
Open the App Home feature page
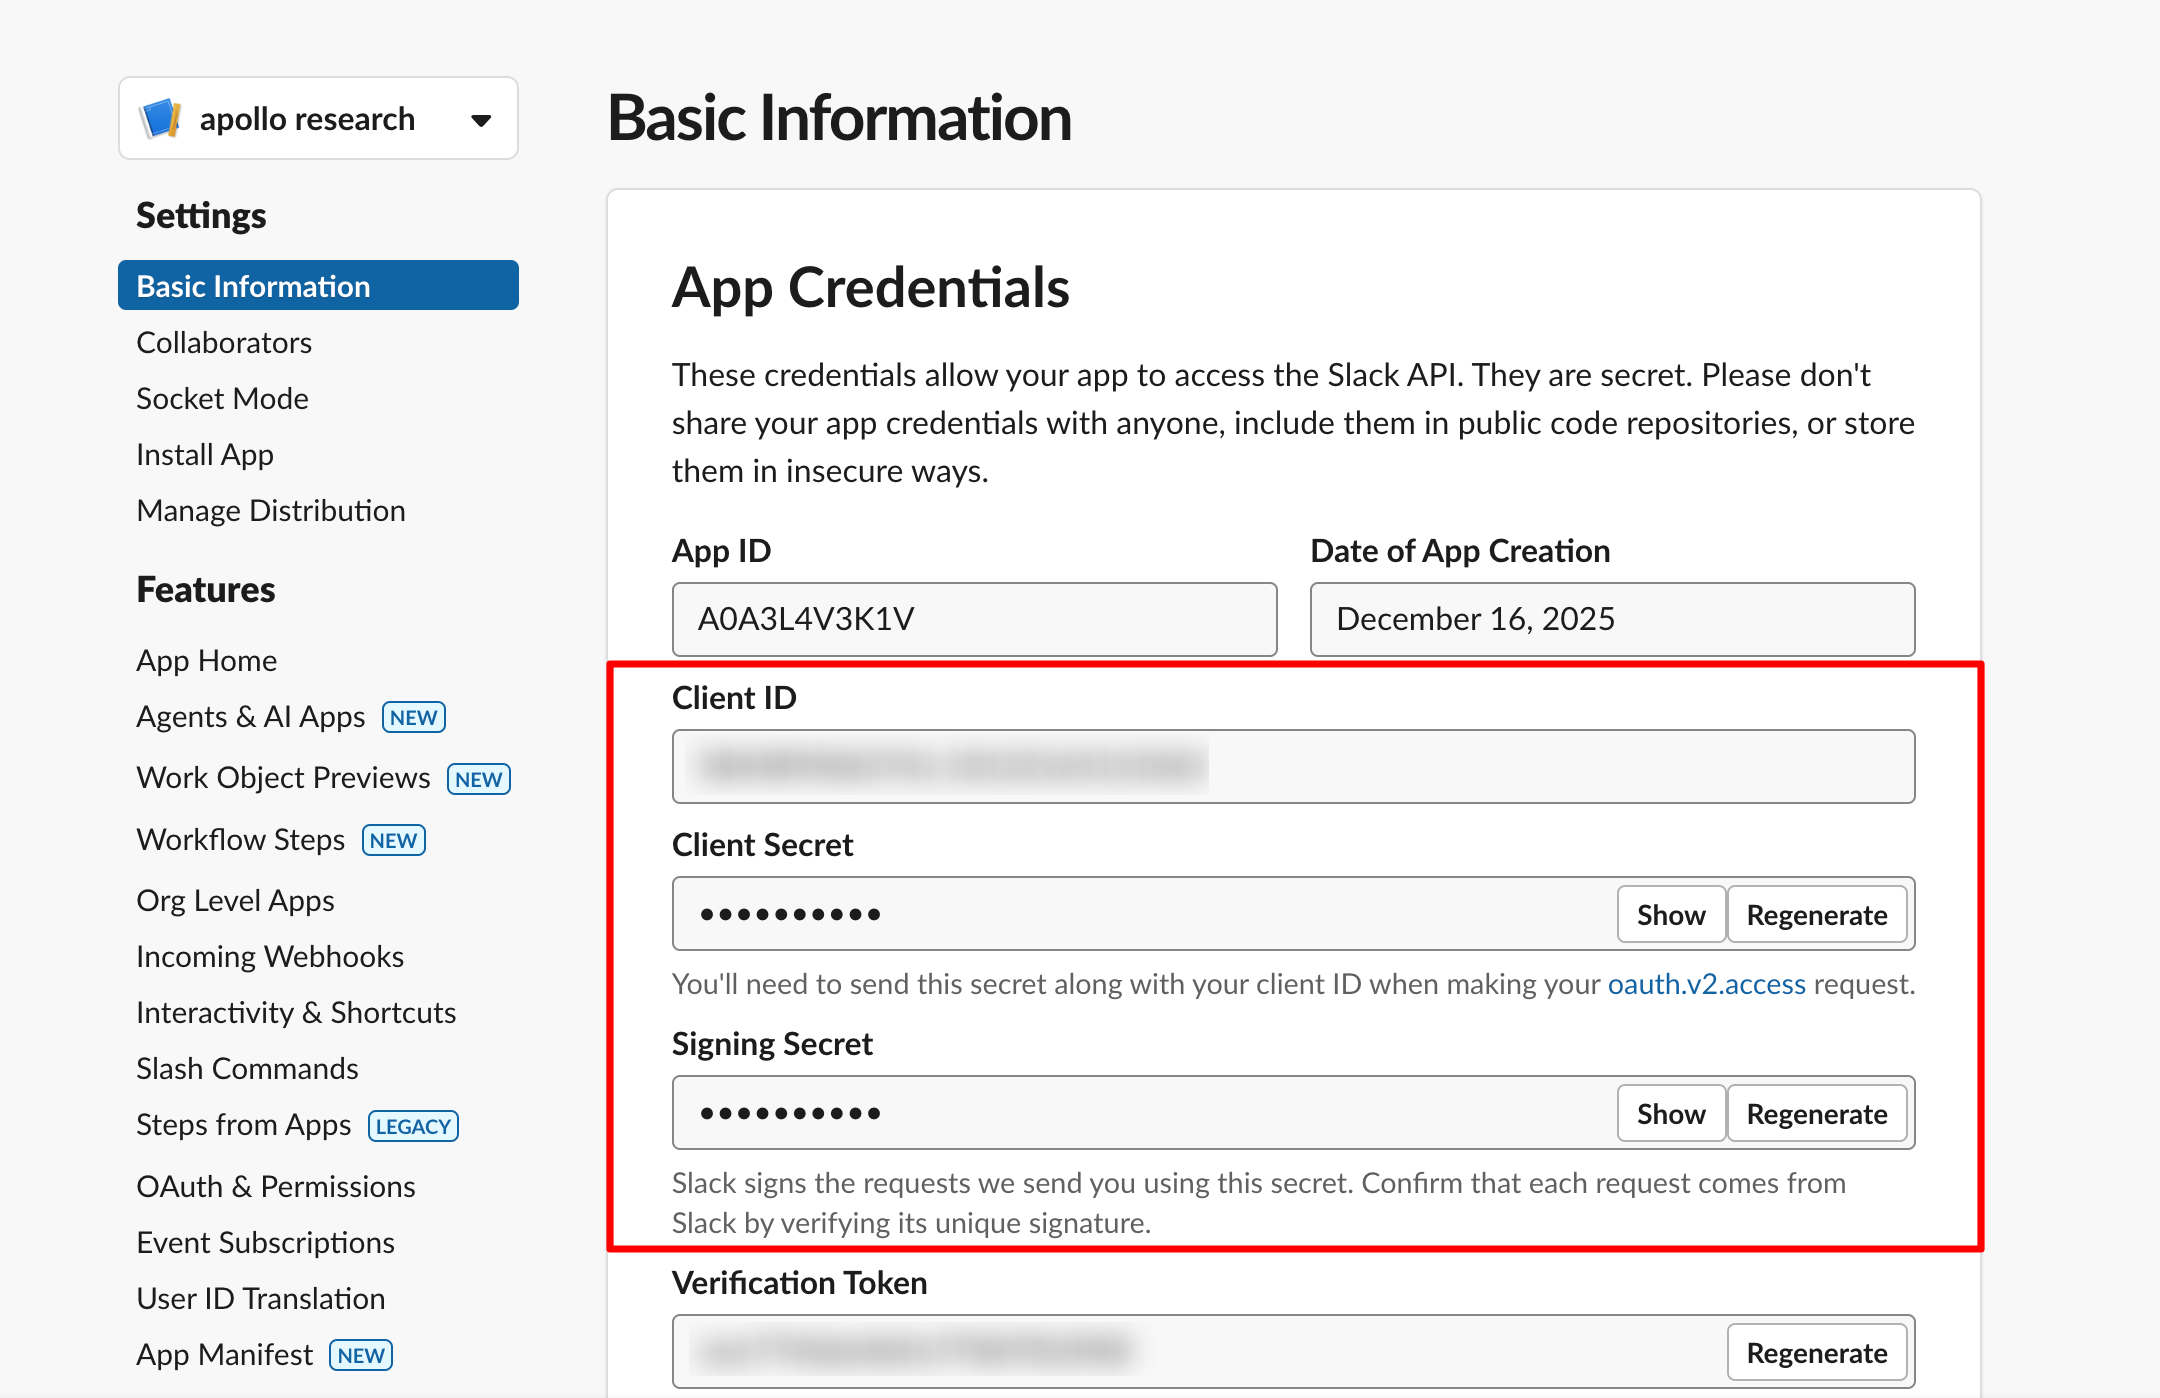[x=206, y=660]
